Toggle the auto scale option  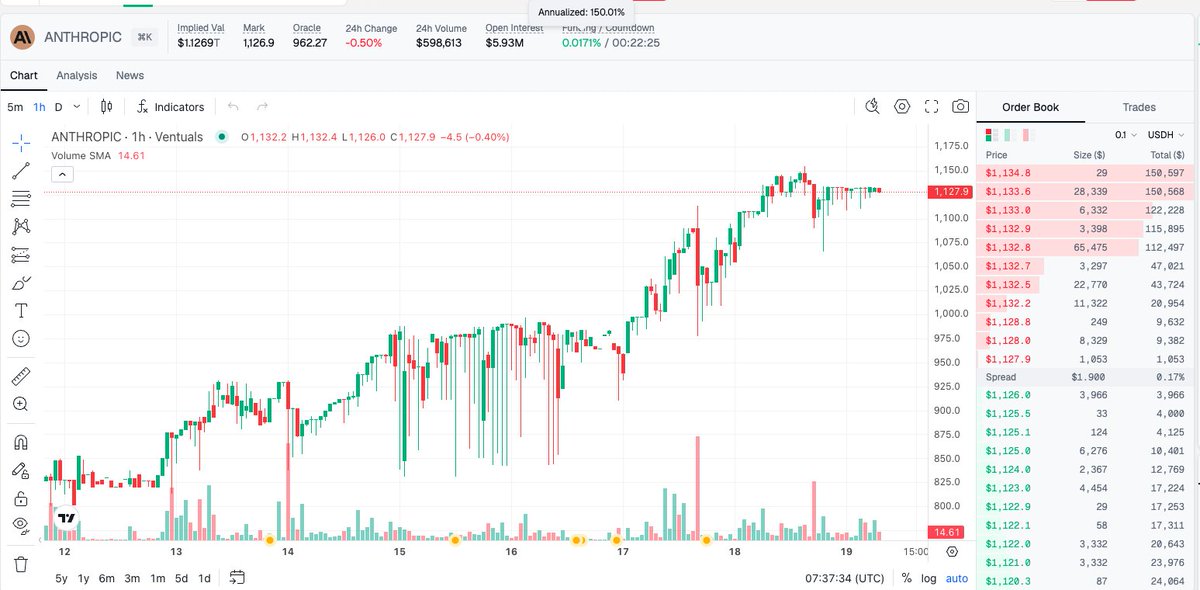(x=956, y=578)
